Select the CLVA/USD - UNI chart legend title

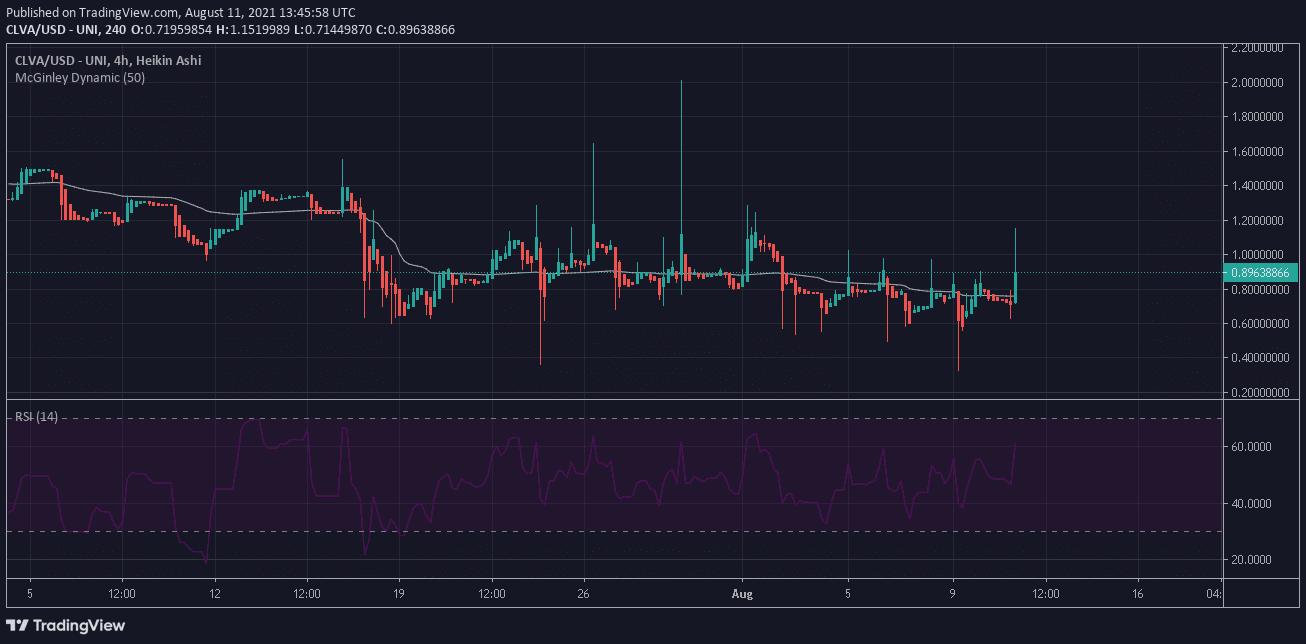[108, 61]
